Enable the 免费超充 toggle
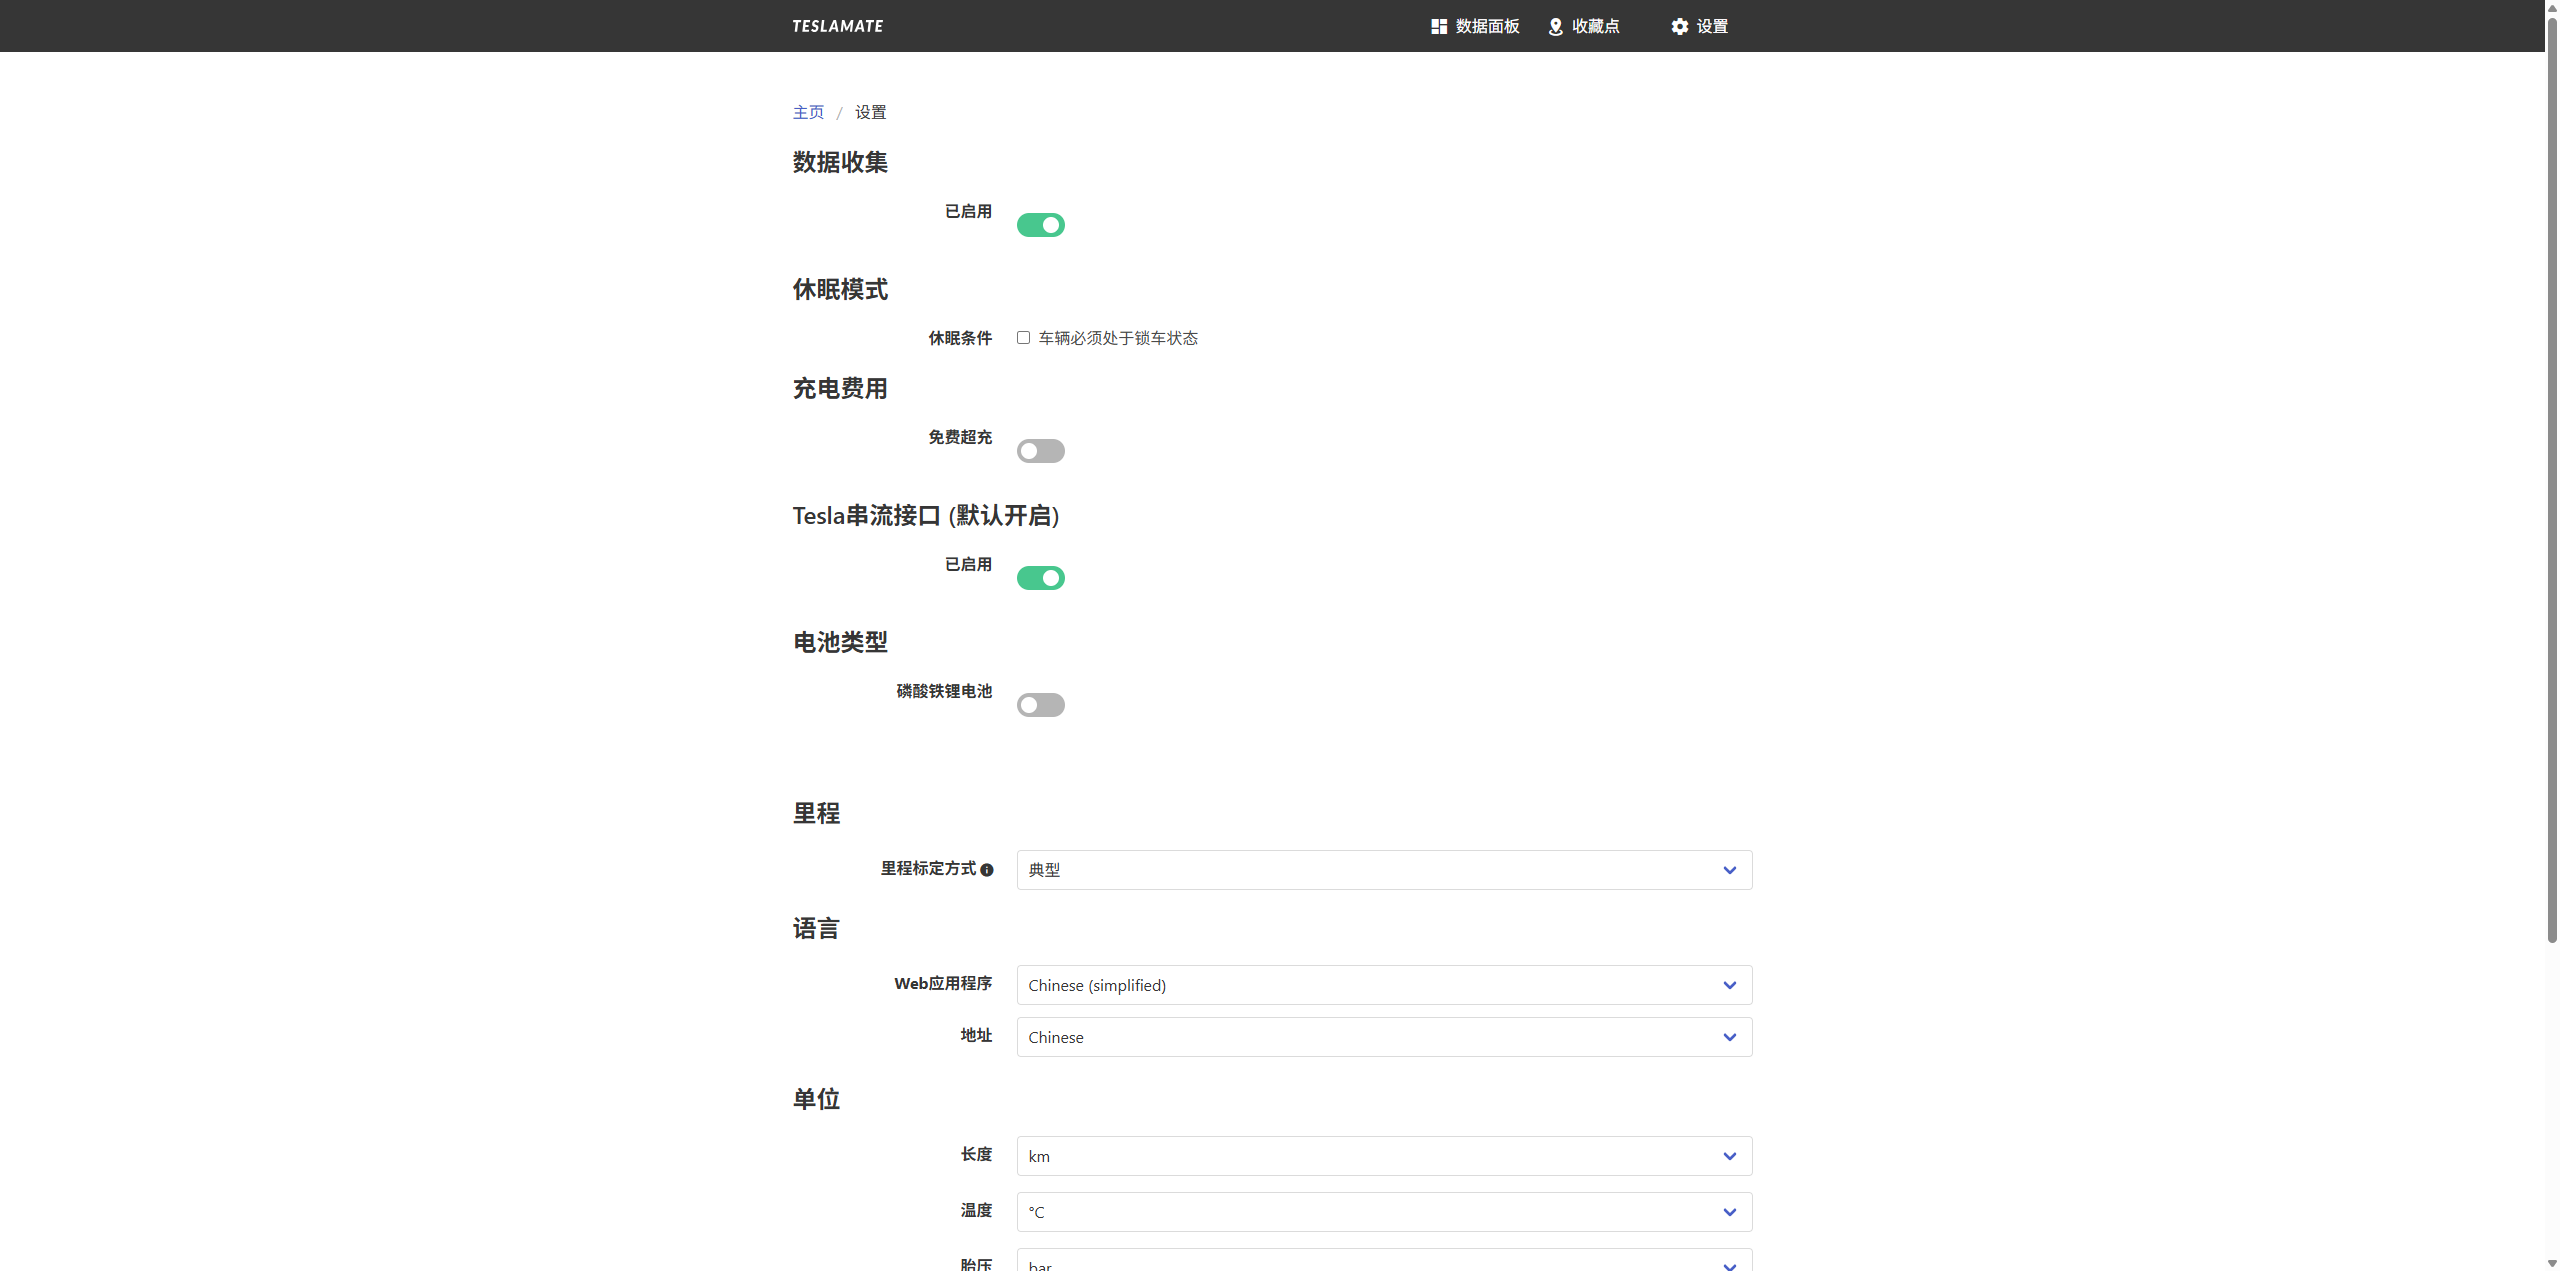Screen dimensions: 2560x1271 (x=1040, y=451)
